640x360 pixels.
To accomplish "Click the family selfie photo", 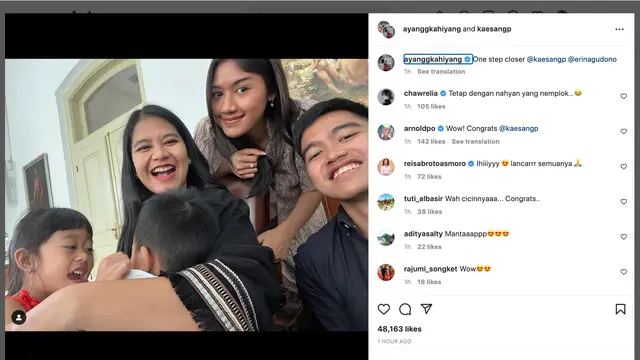I will [186, 195].
